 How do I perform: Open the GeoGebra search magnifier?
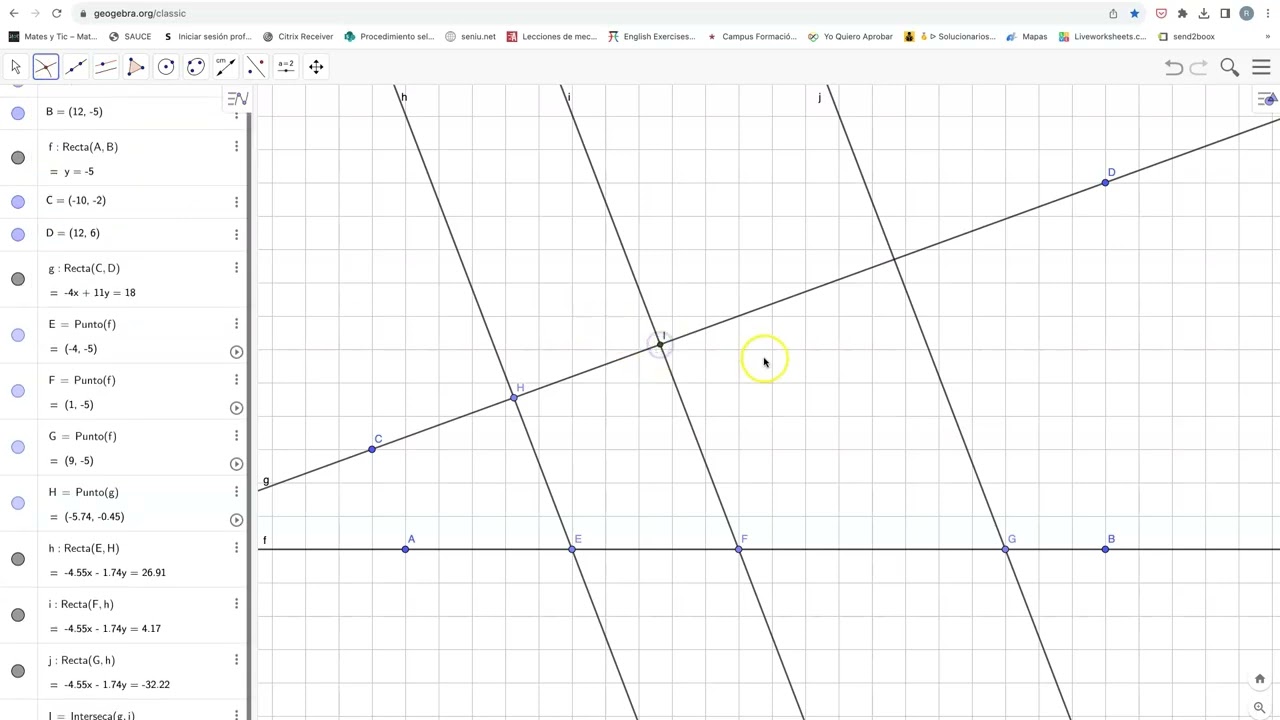1230,67
